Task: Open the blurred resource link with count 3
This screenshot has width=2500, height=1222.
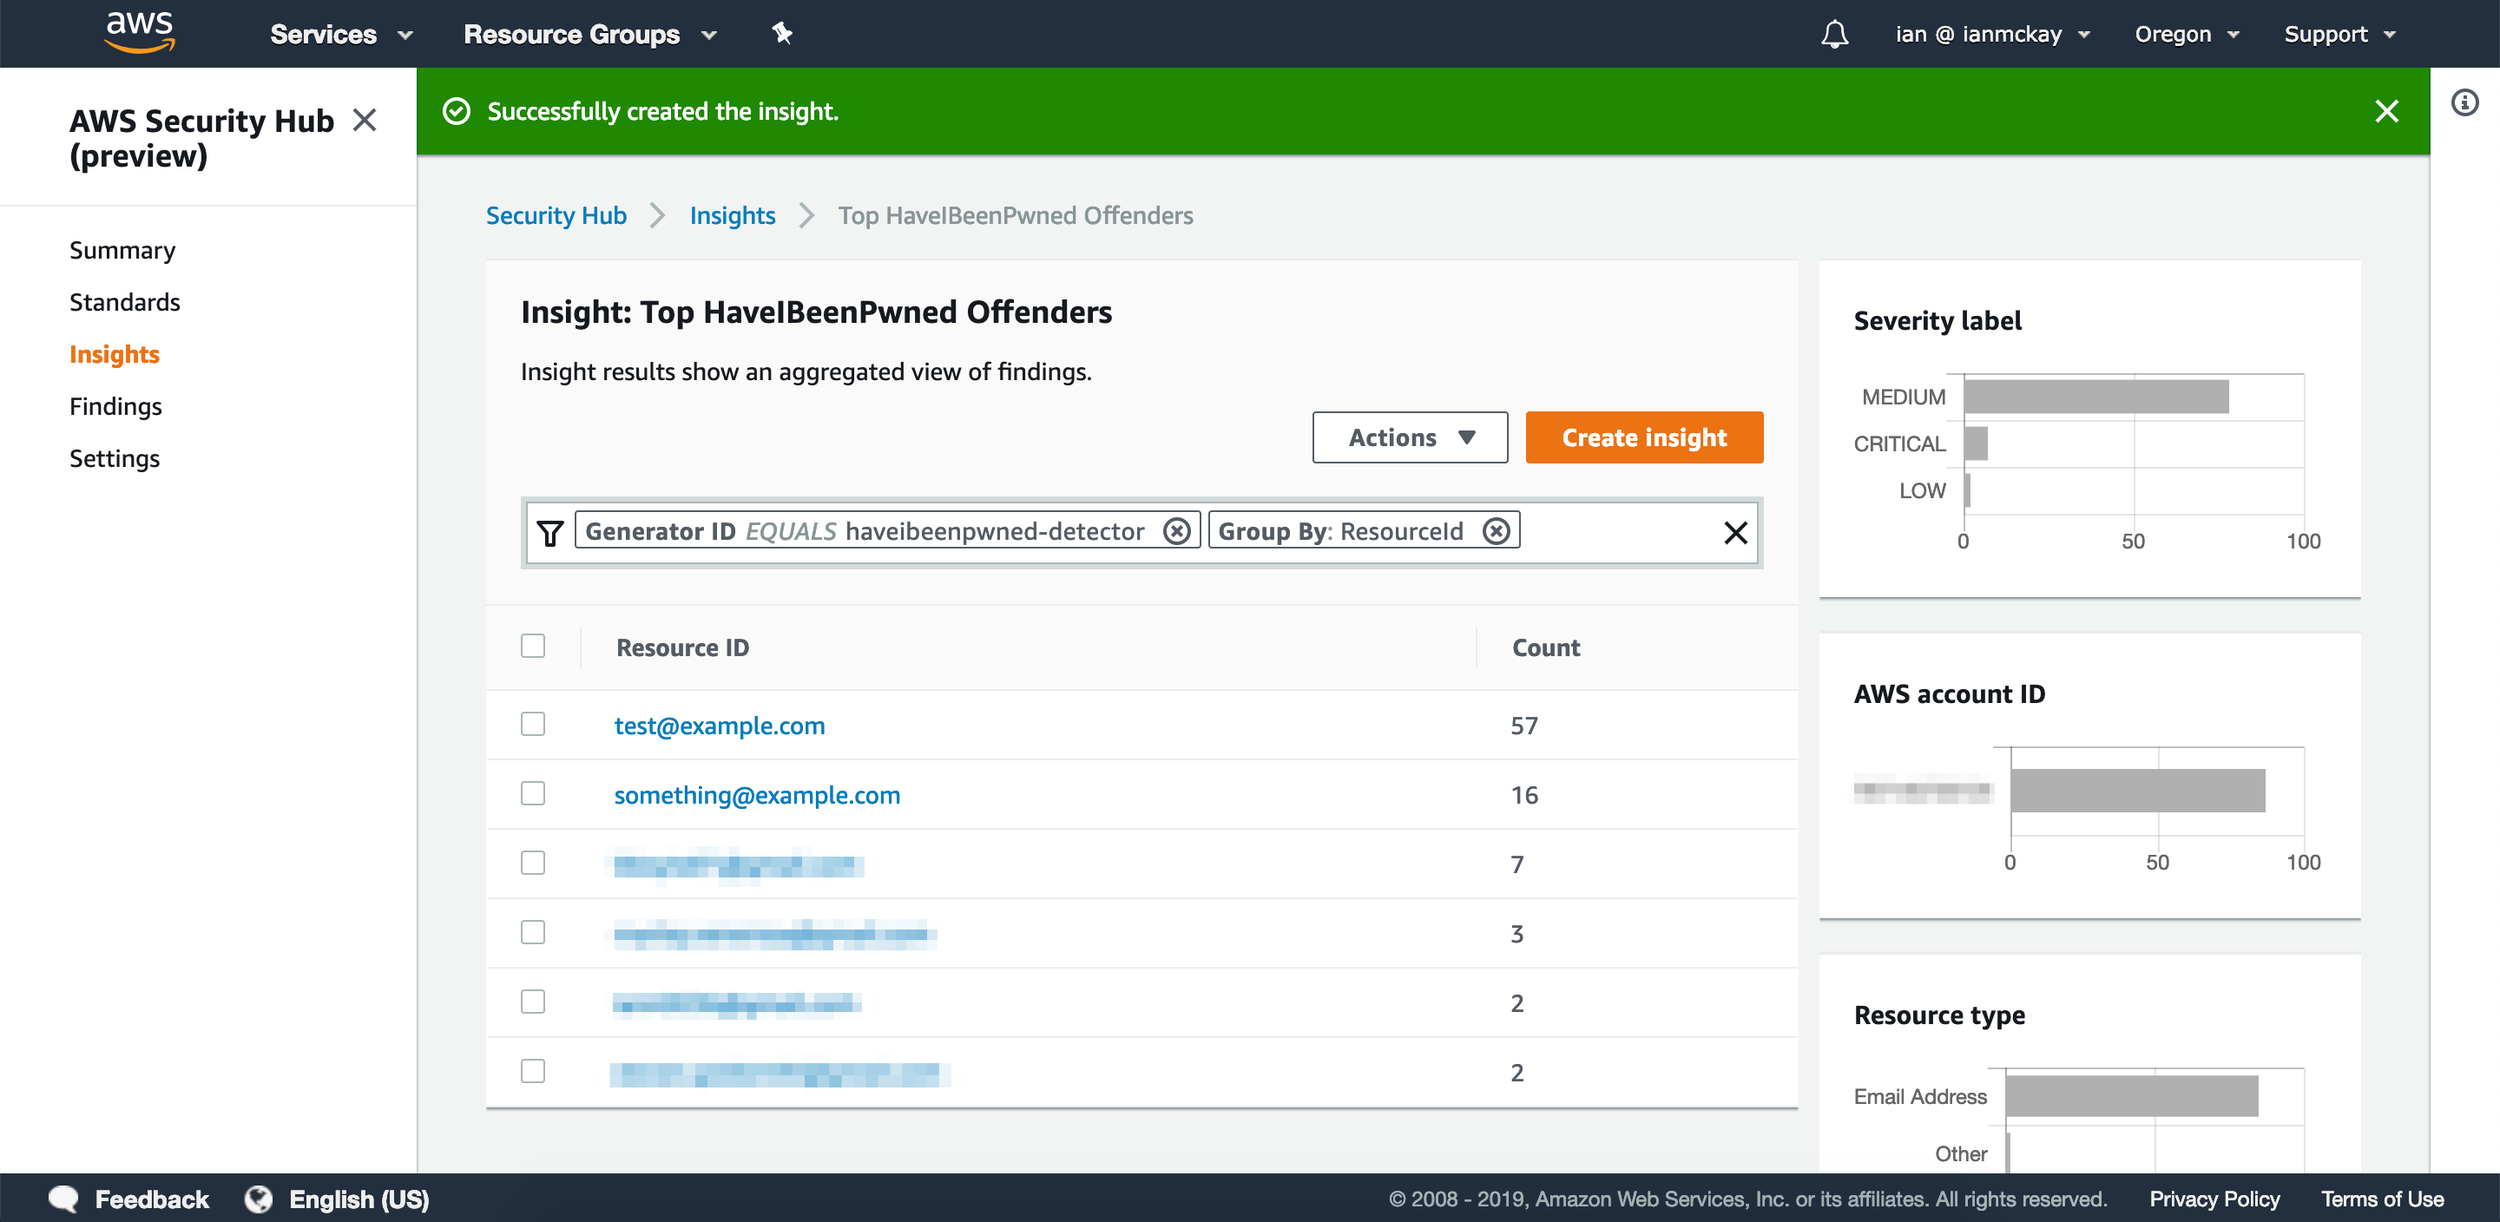Action: (x=774, y=934)
